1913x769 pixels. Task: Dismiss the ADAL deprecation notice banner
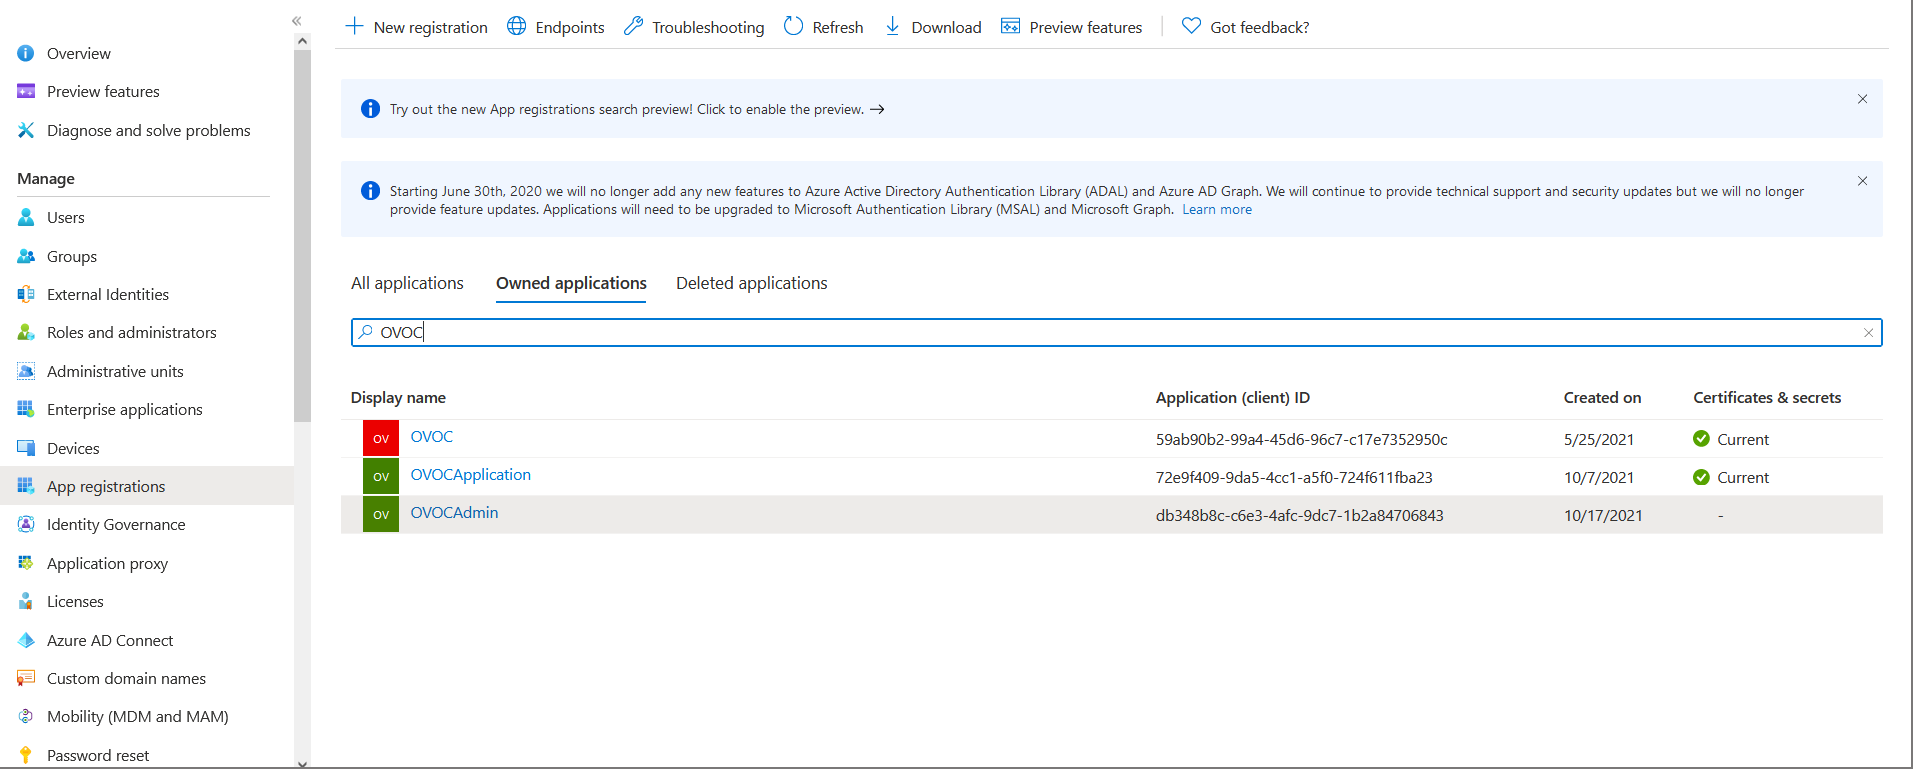click(1862, 181)
